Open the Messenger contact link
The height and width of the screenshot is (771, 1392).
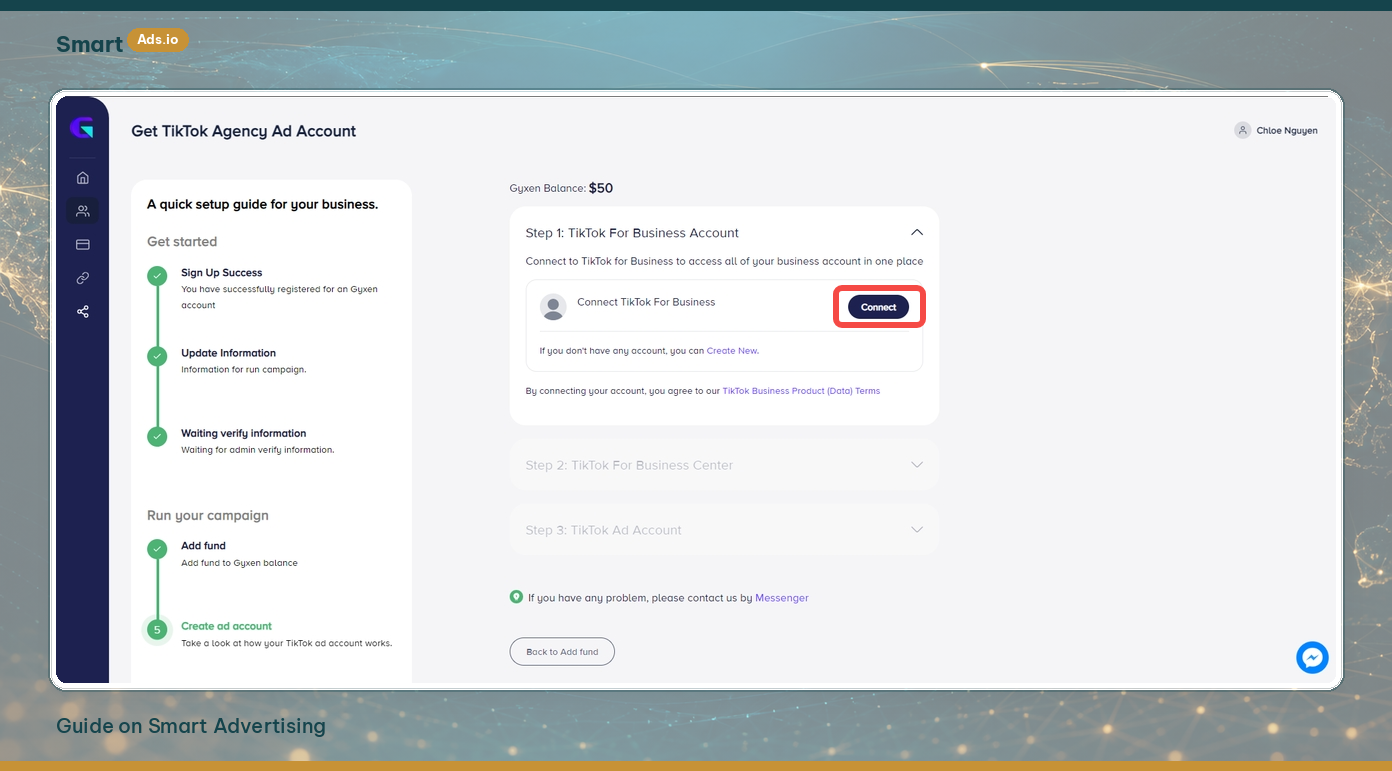coord(782,598)
